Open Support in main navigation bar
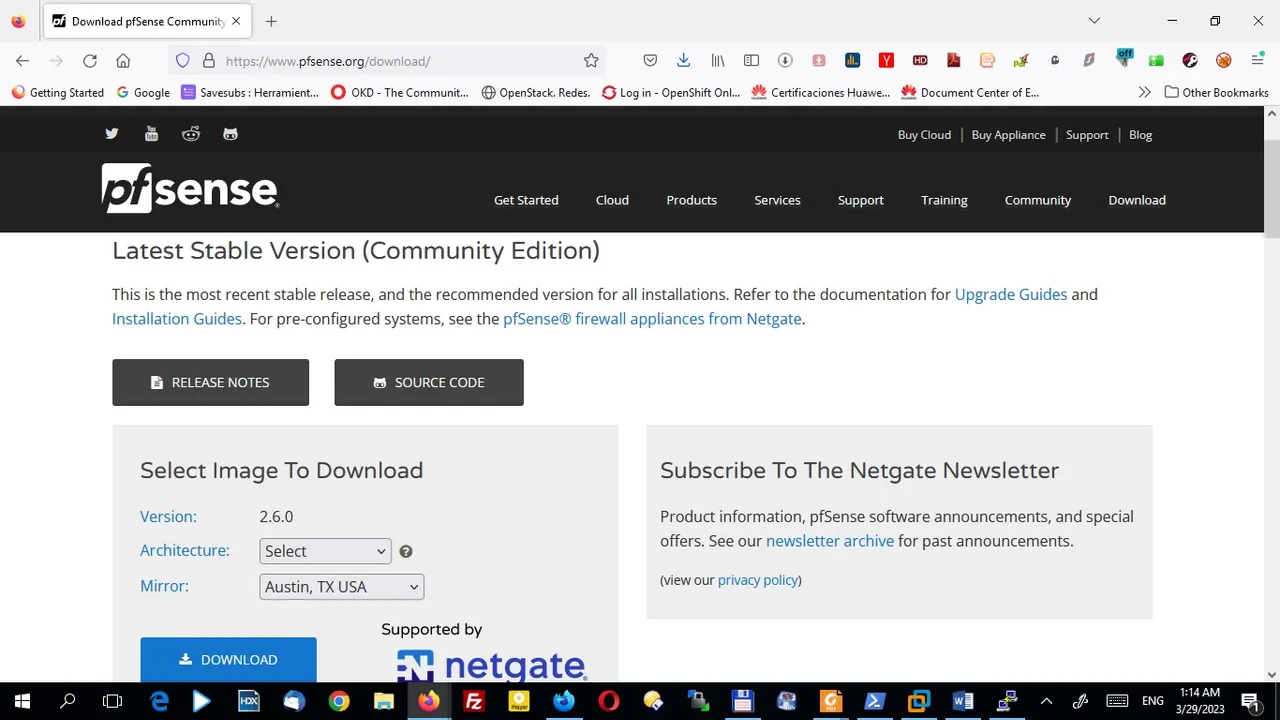 click(x=861, y=200)
